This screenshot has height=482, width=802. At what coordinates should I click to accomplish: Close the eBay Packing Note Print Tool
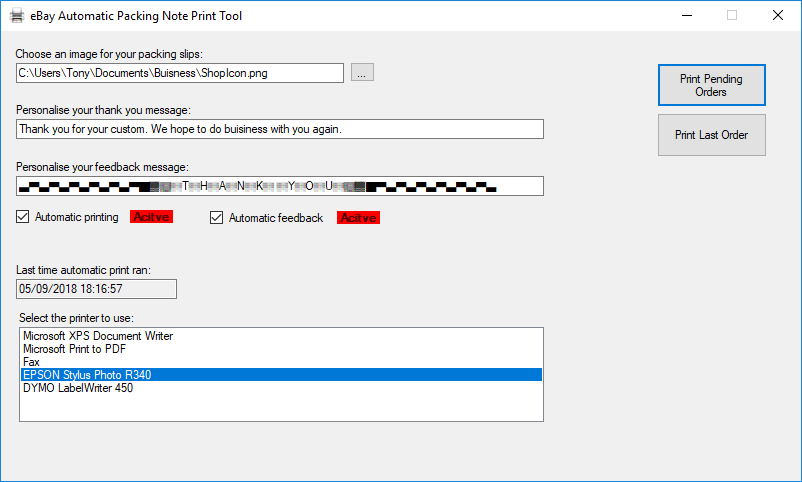[778, 15]
